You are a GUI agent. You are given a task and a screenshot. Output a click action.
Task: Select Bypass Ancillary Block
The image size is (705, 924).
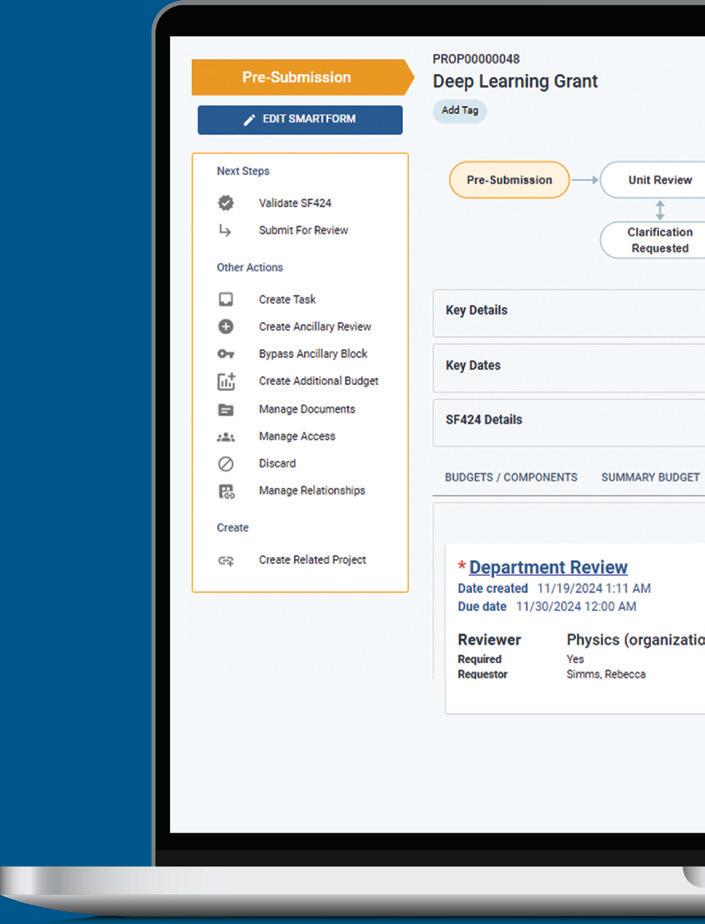click(x=313, y=354)
